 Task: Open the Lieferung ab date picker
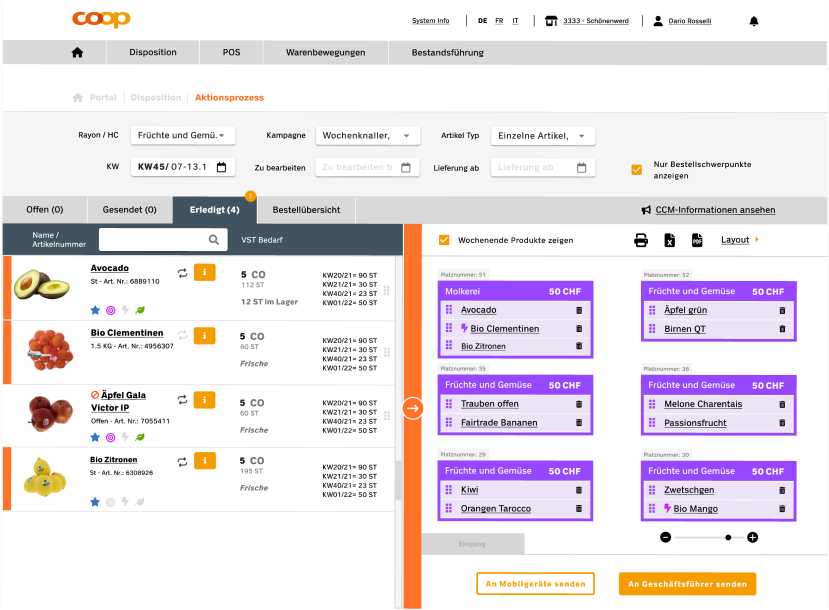pos(543,168)
